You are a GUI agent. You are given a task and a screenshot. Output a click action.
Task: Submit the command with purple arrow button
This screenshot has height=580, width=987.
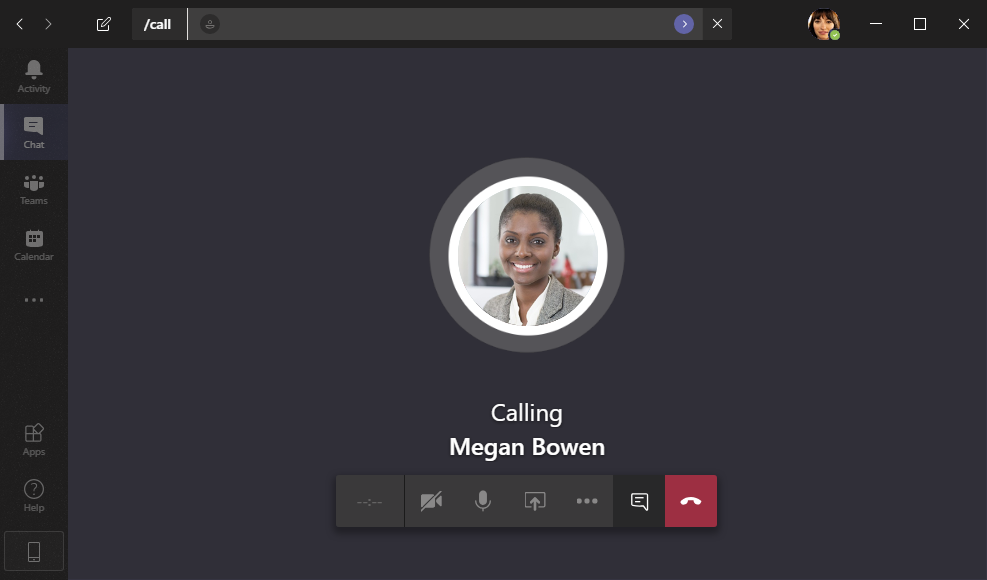(x=684, y=24)
